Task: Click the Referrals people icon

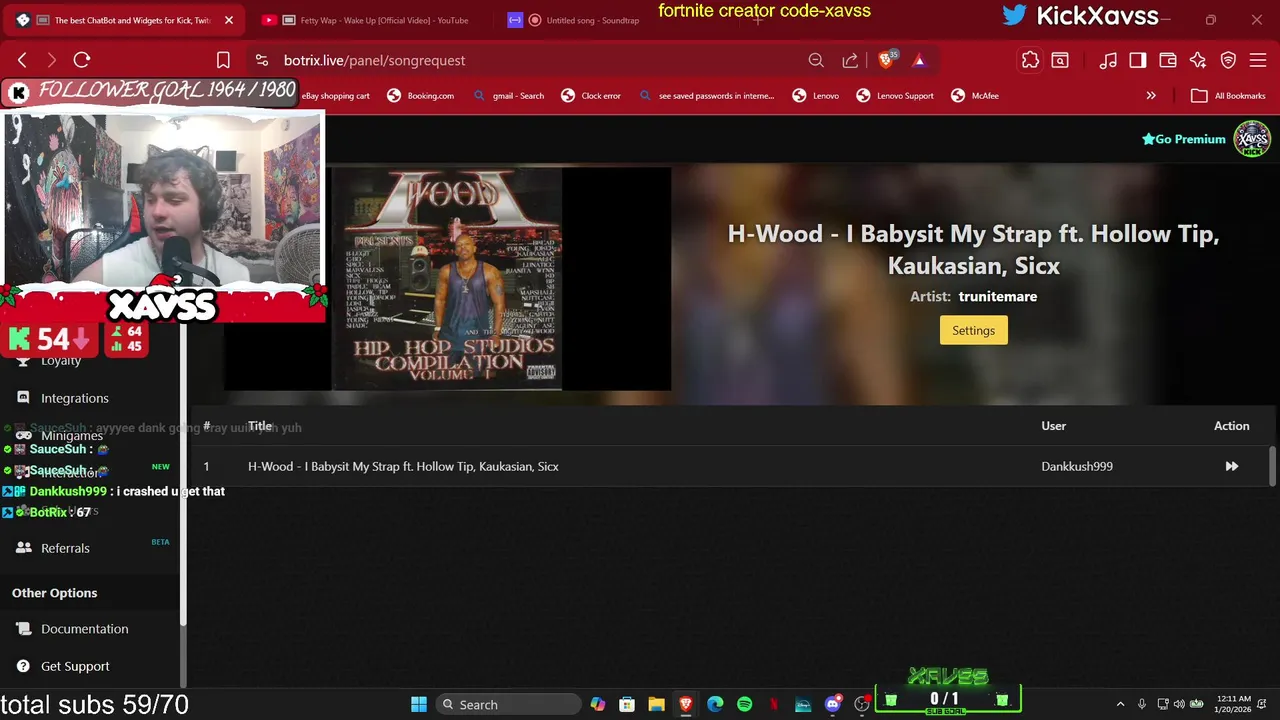Action: click(x=23, y=548)
